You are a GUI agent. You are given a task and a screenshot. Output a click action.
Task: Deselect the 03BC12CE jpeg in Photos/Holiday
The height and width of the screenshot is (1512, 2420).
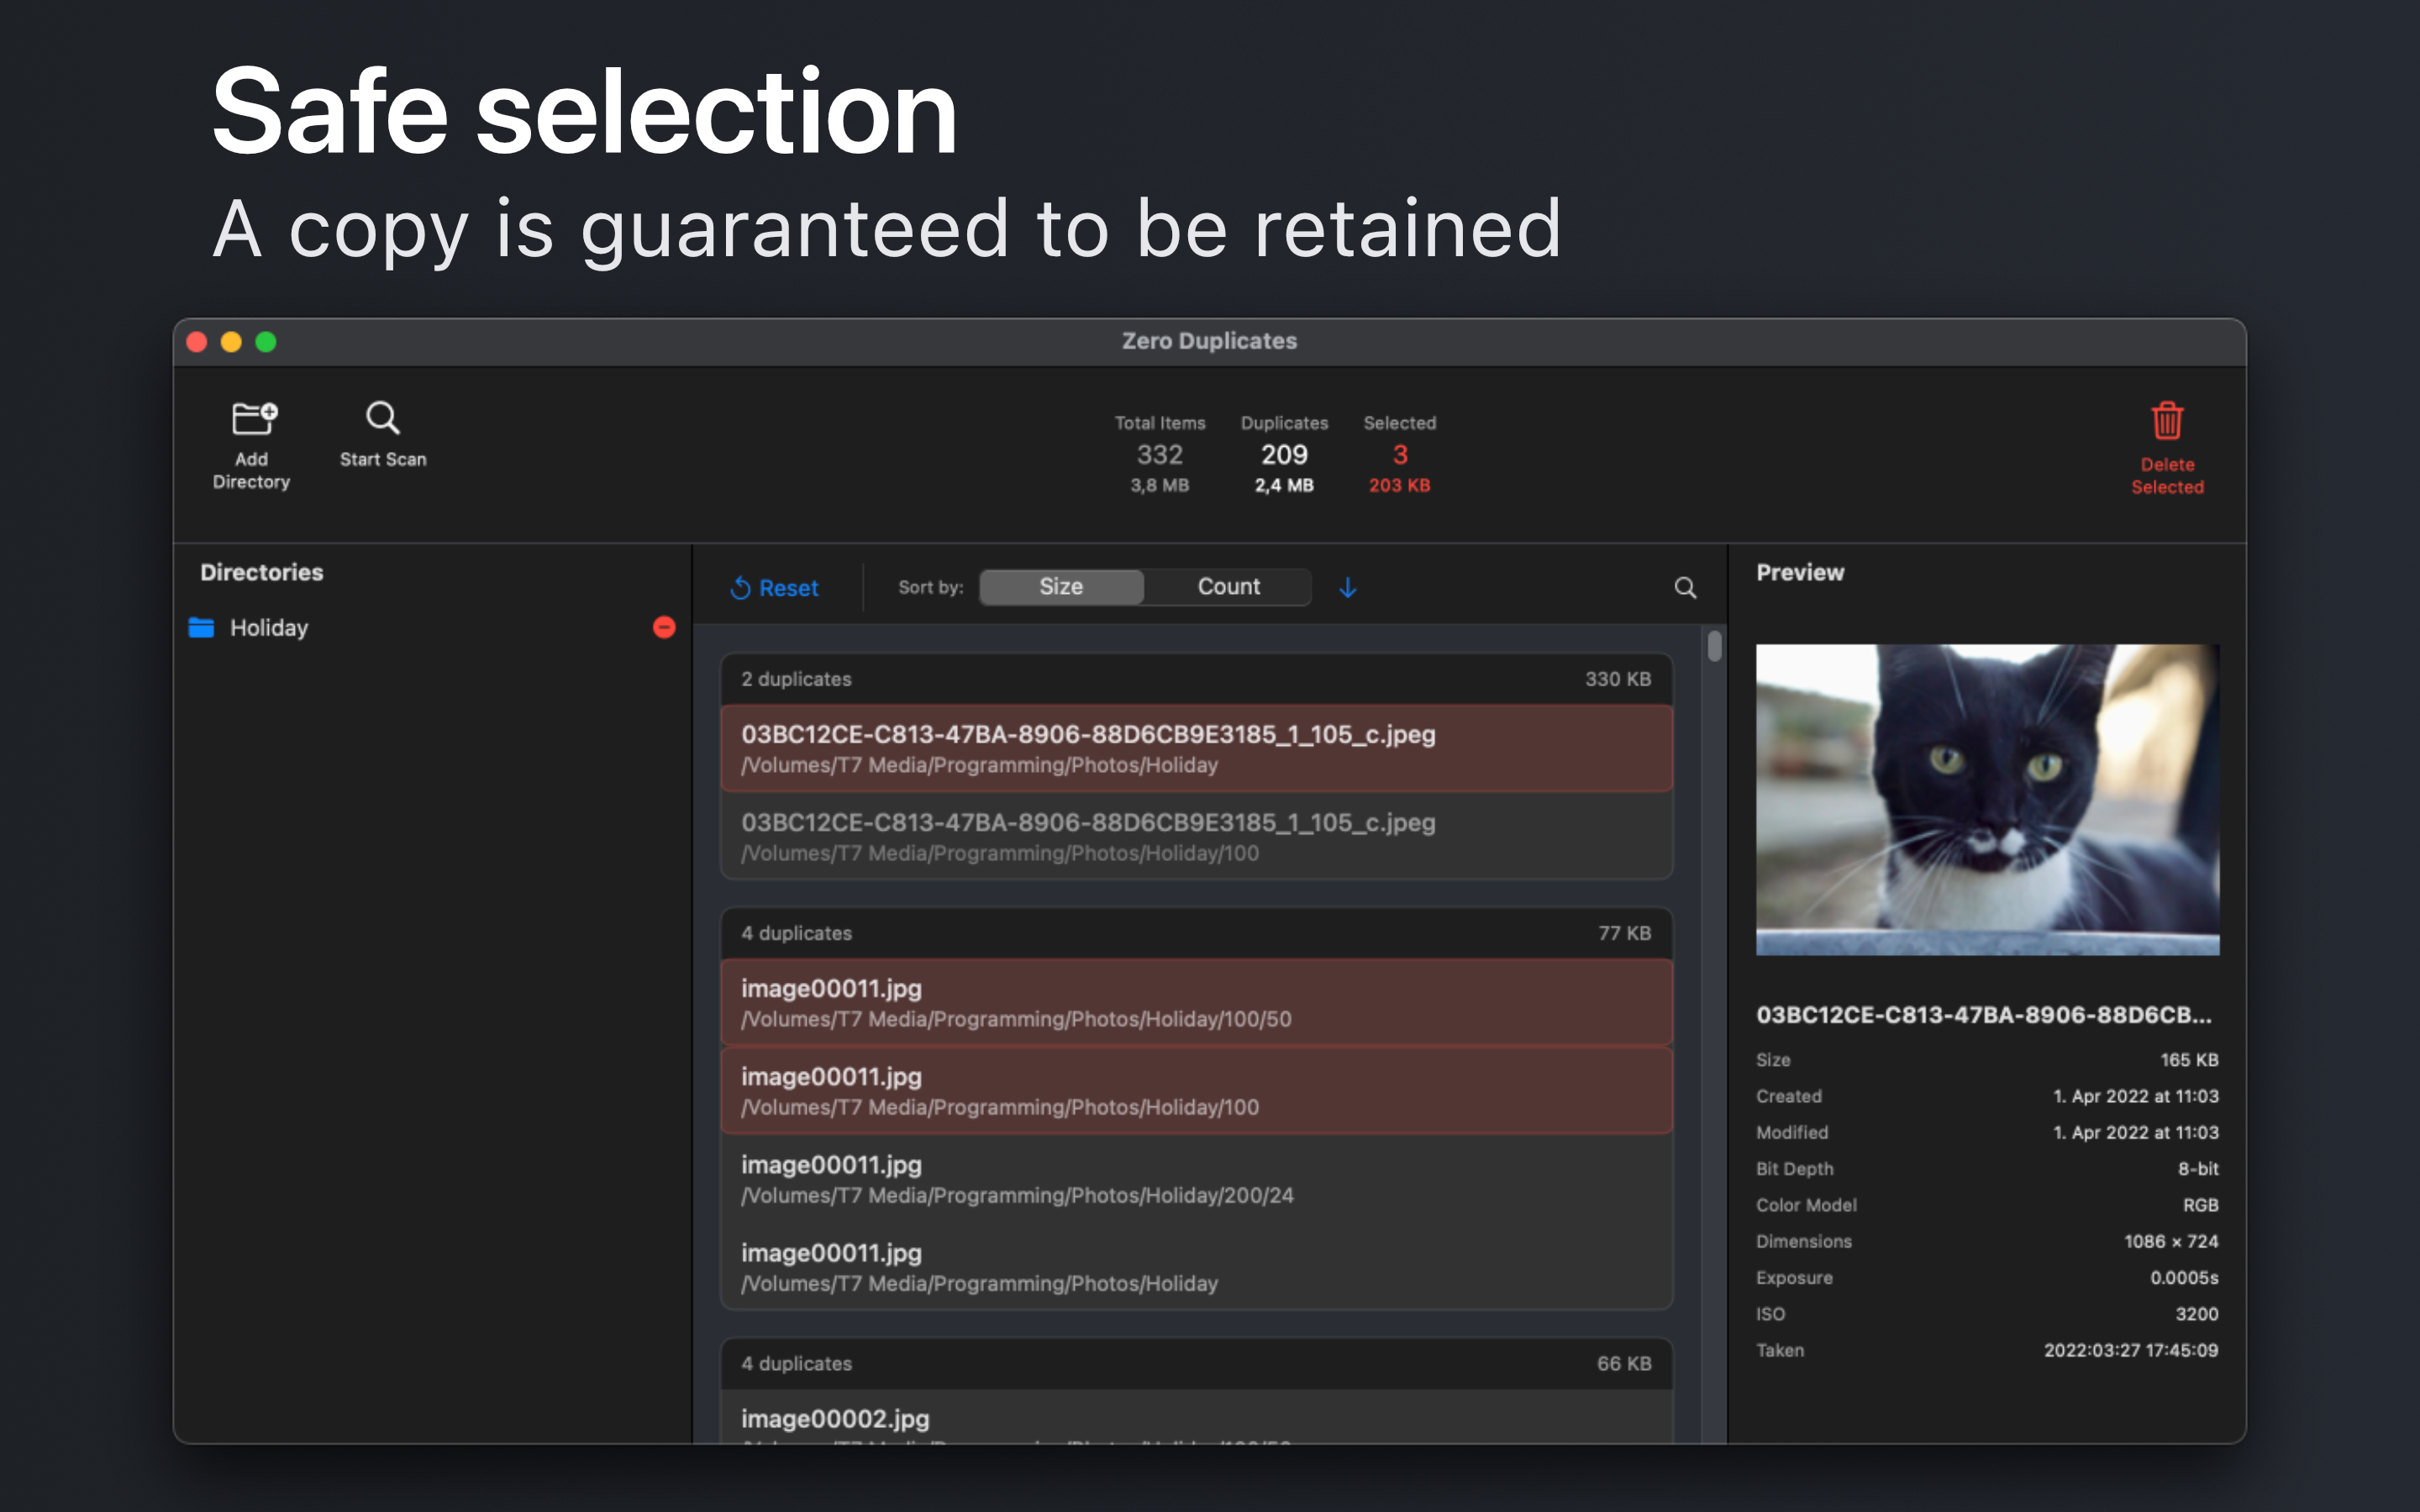[x=1196, y=749]
